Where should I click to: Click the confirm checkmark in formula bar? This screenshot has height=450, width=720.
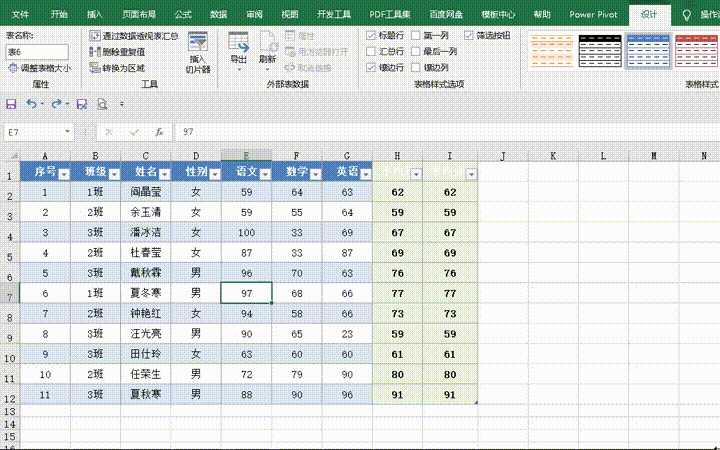[x=134, y=132]
